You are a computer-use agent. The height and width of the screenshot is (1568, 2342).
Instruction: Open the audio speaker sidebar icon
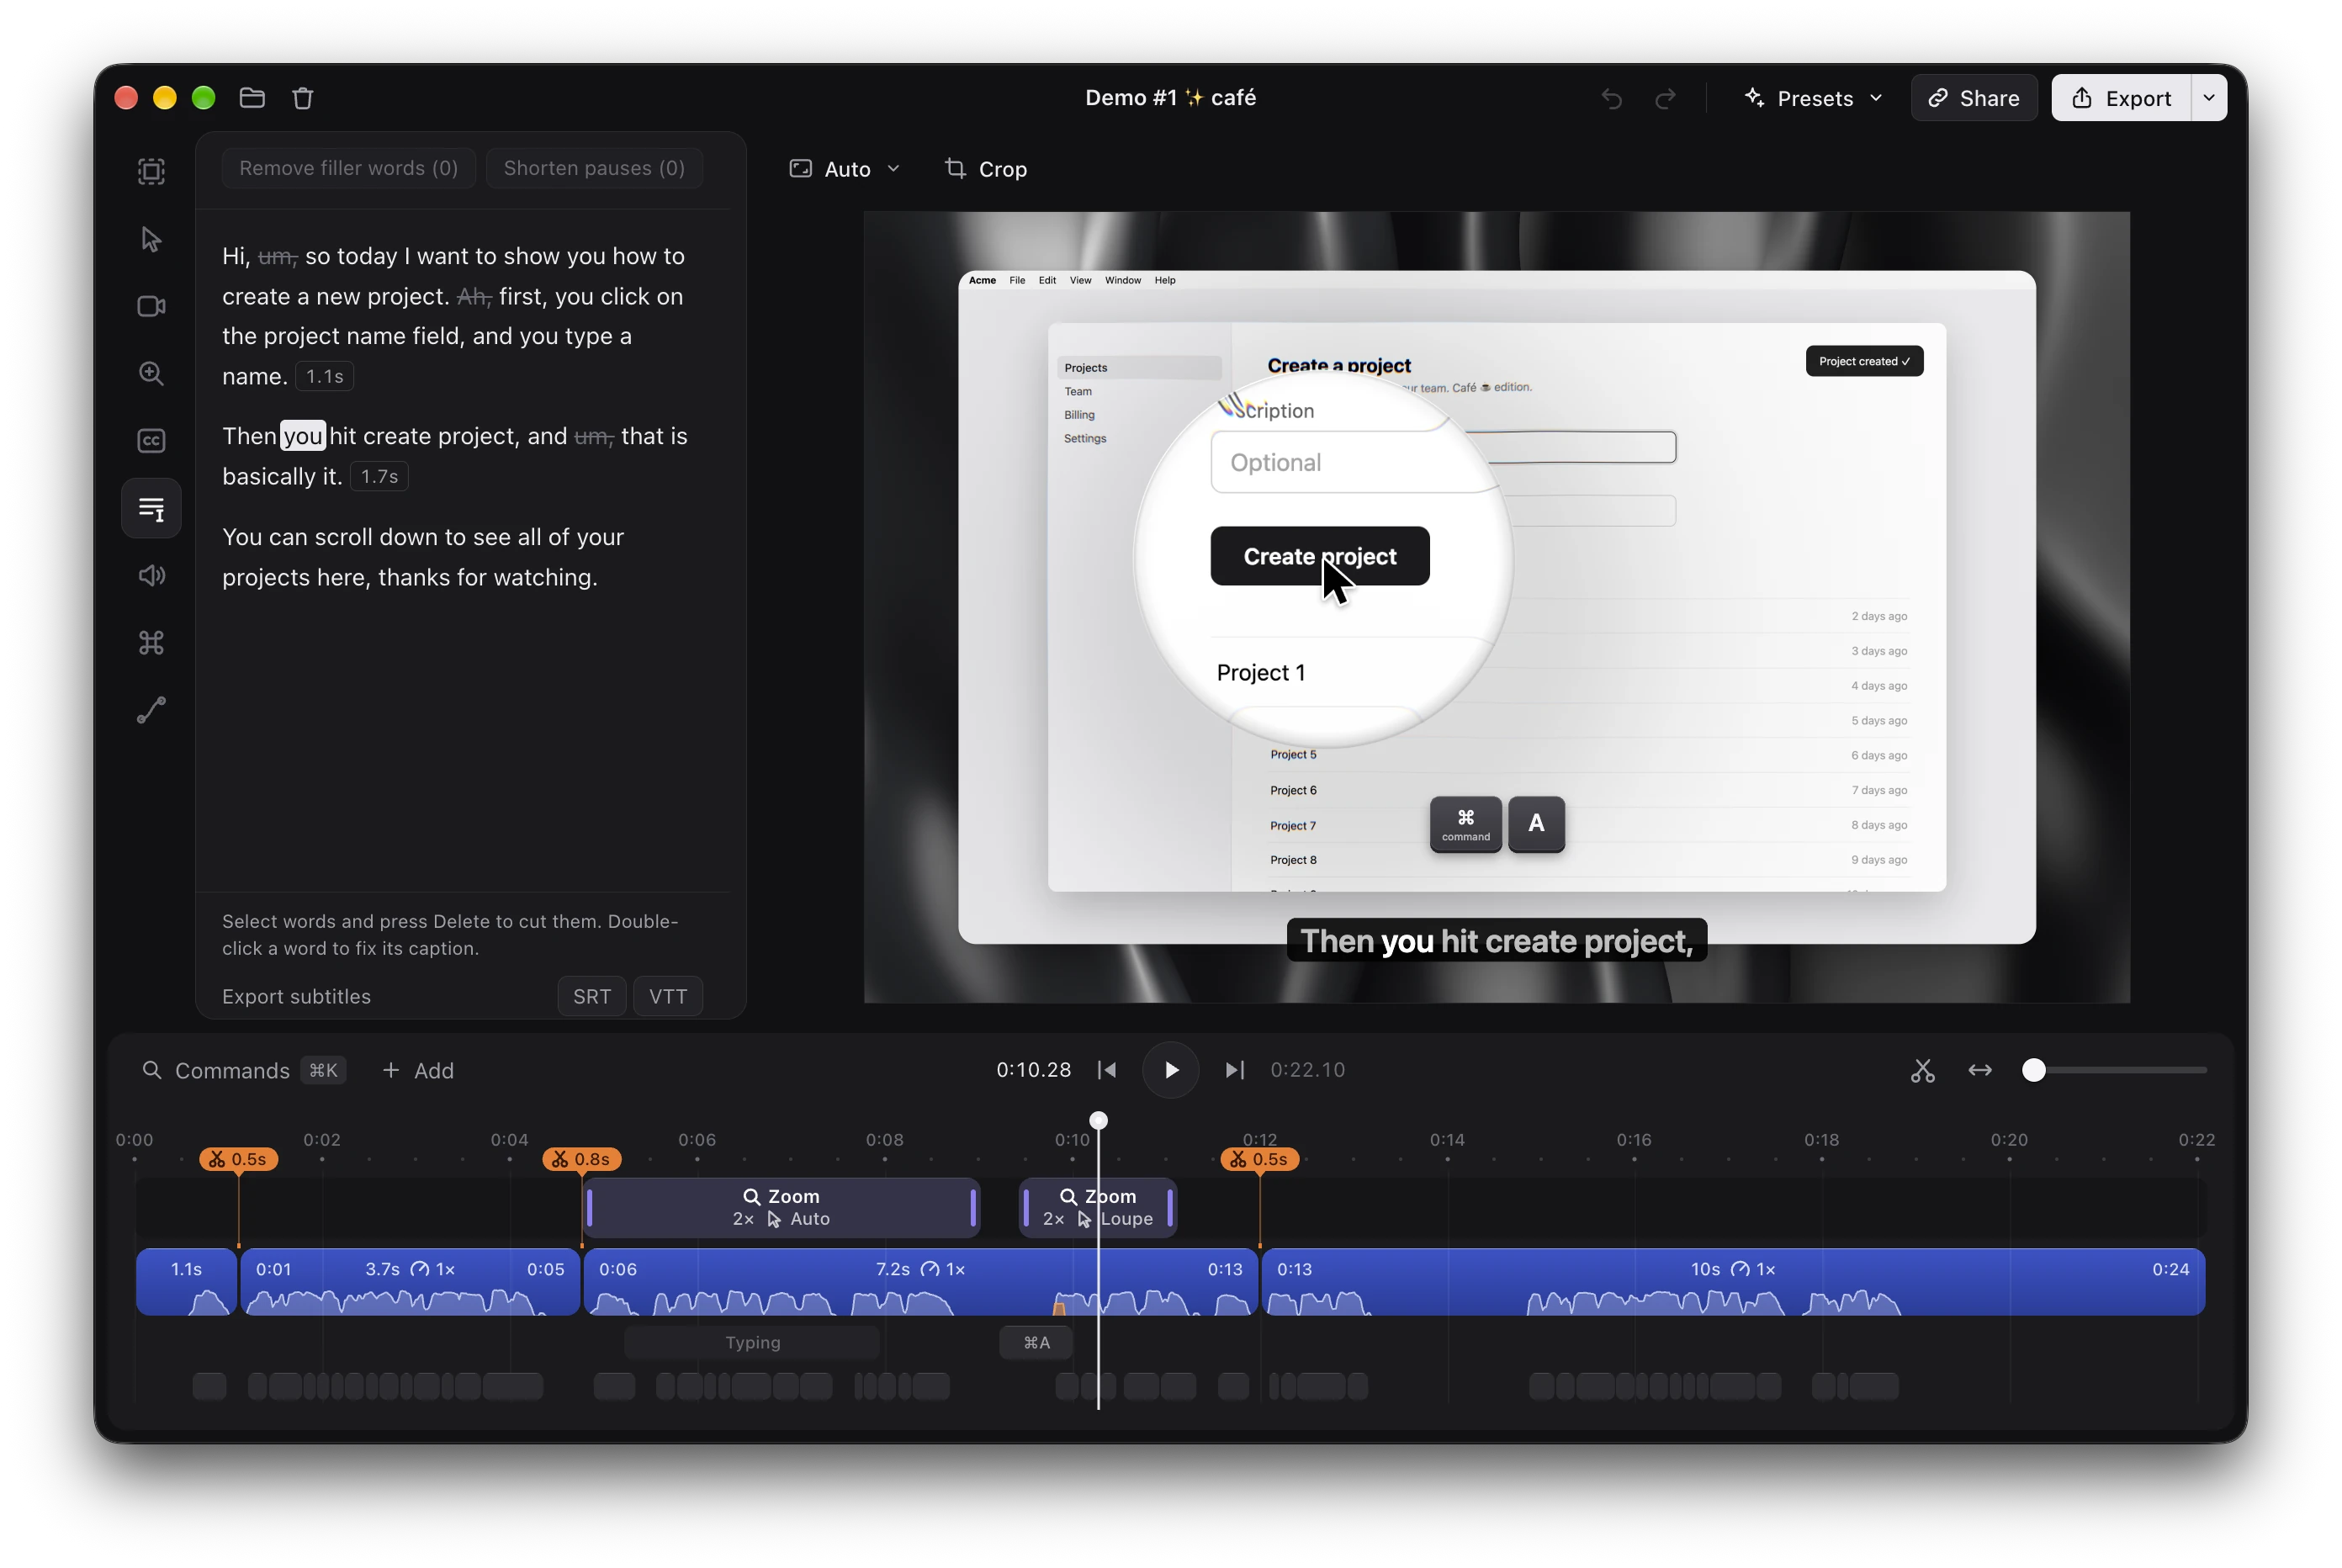[151, 575]
